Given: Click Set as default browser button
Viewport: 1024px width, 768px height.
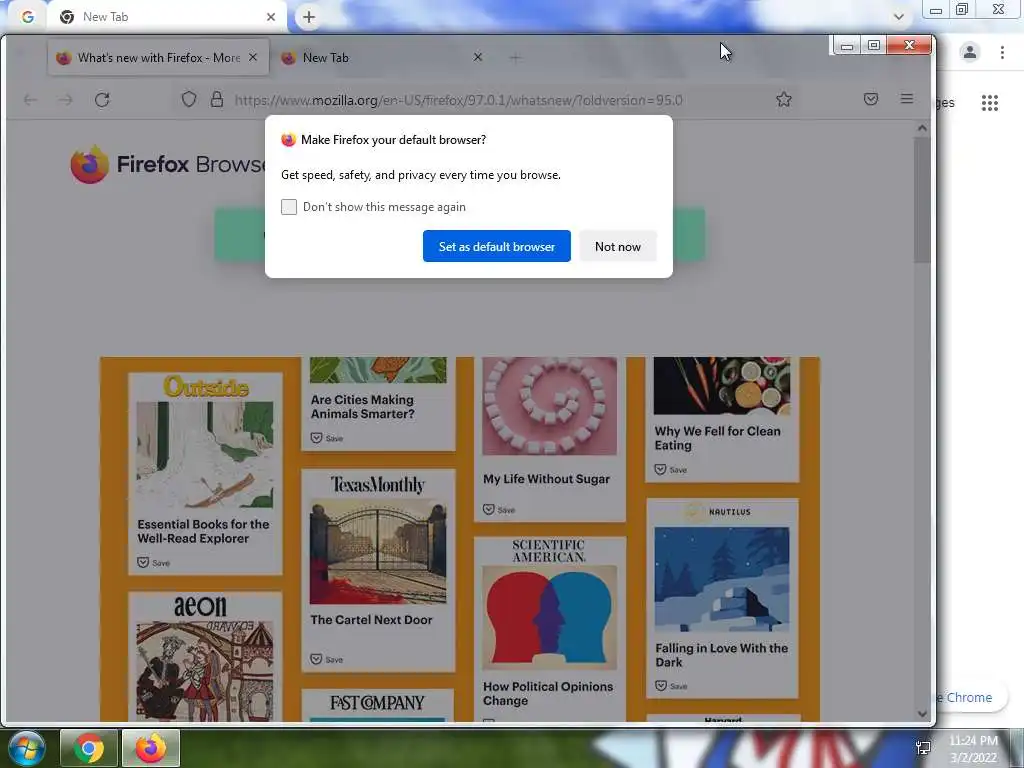Looking at the screenshot, I should (496, 246).
